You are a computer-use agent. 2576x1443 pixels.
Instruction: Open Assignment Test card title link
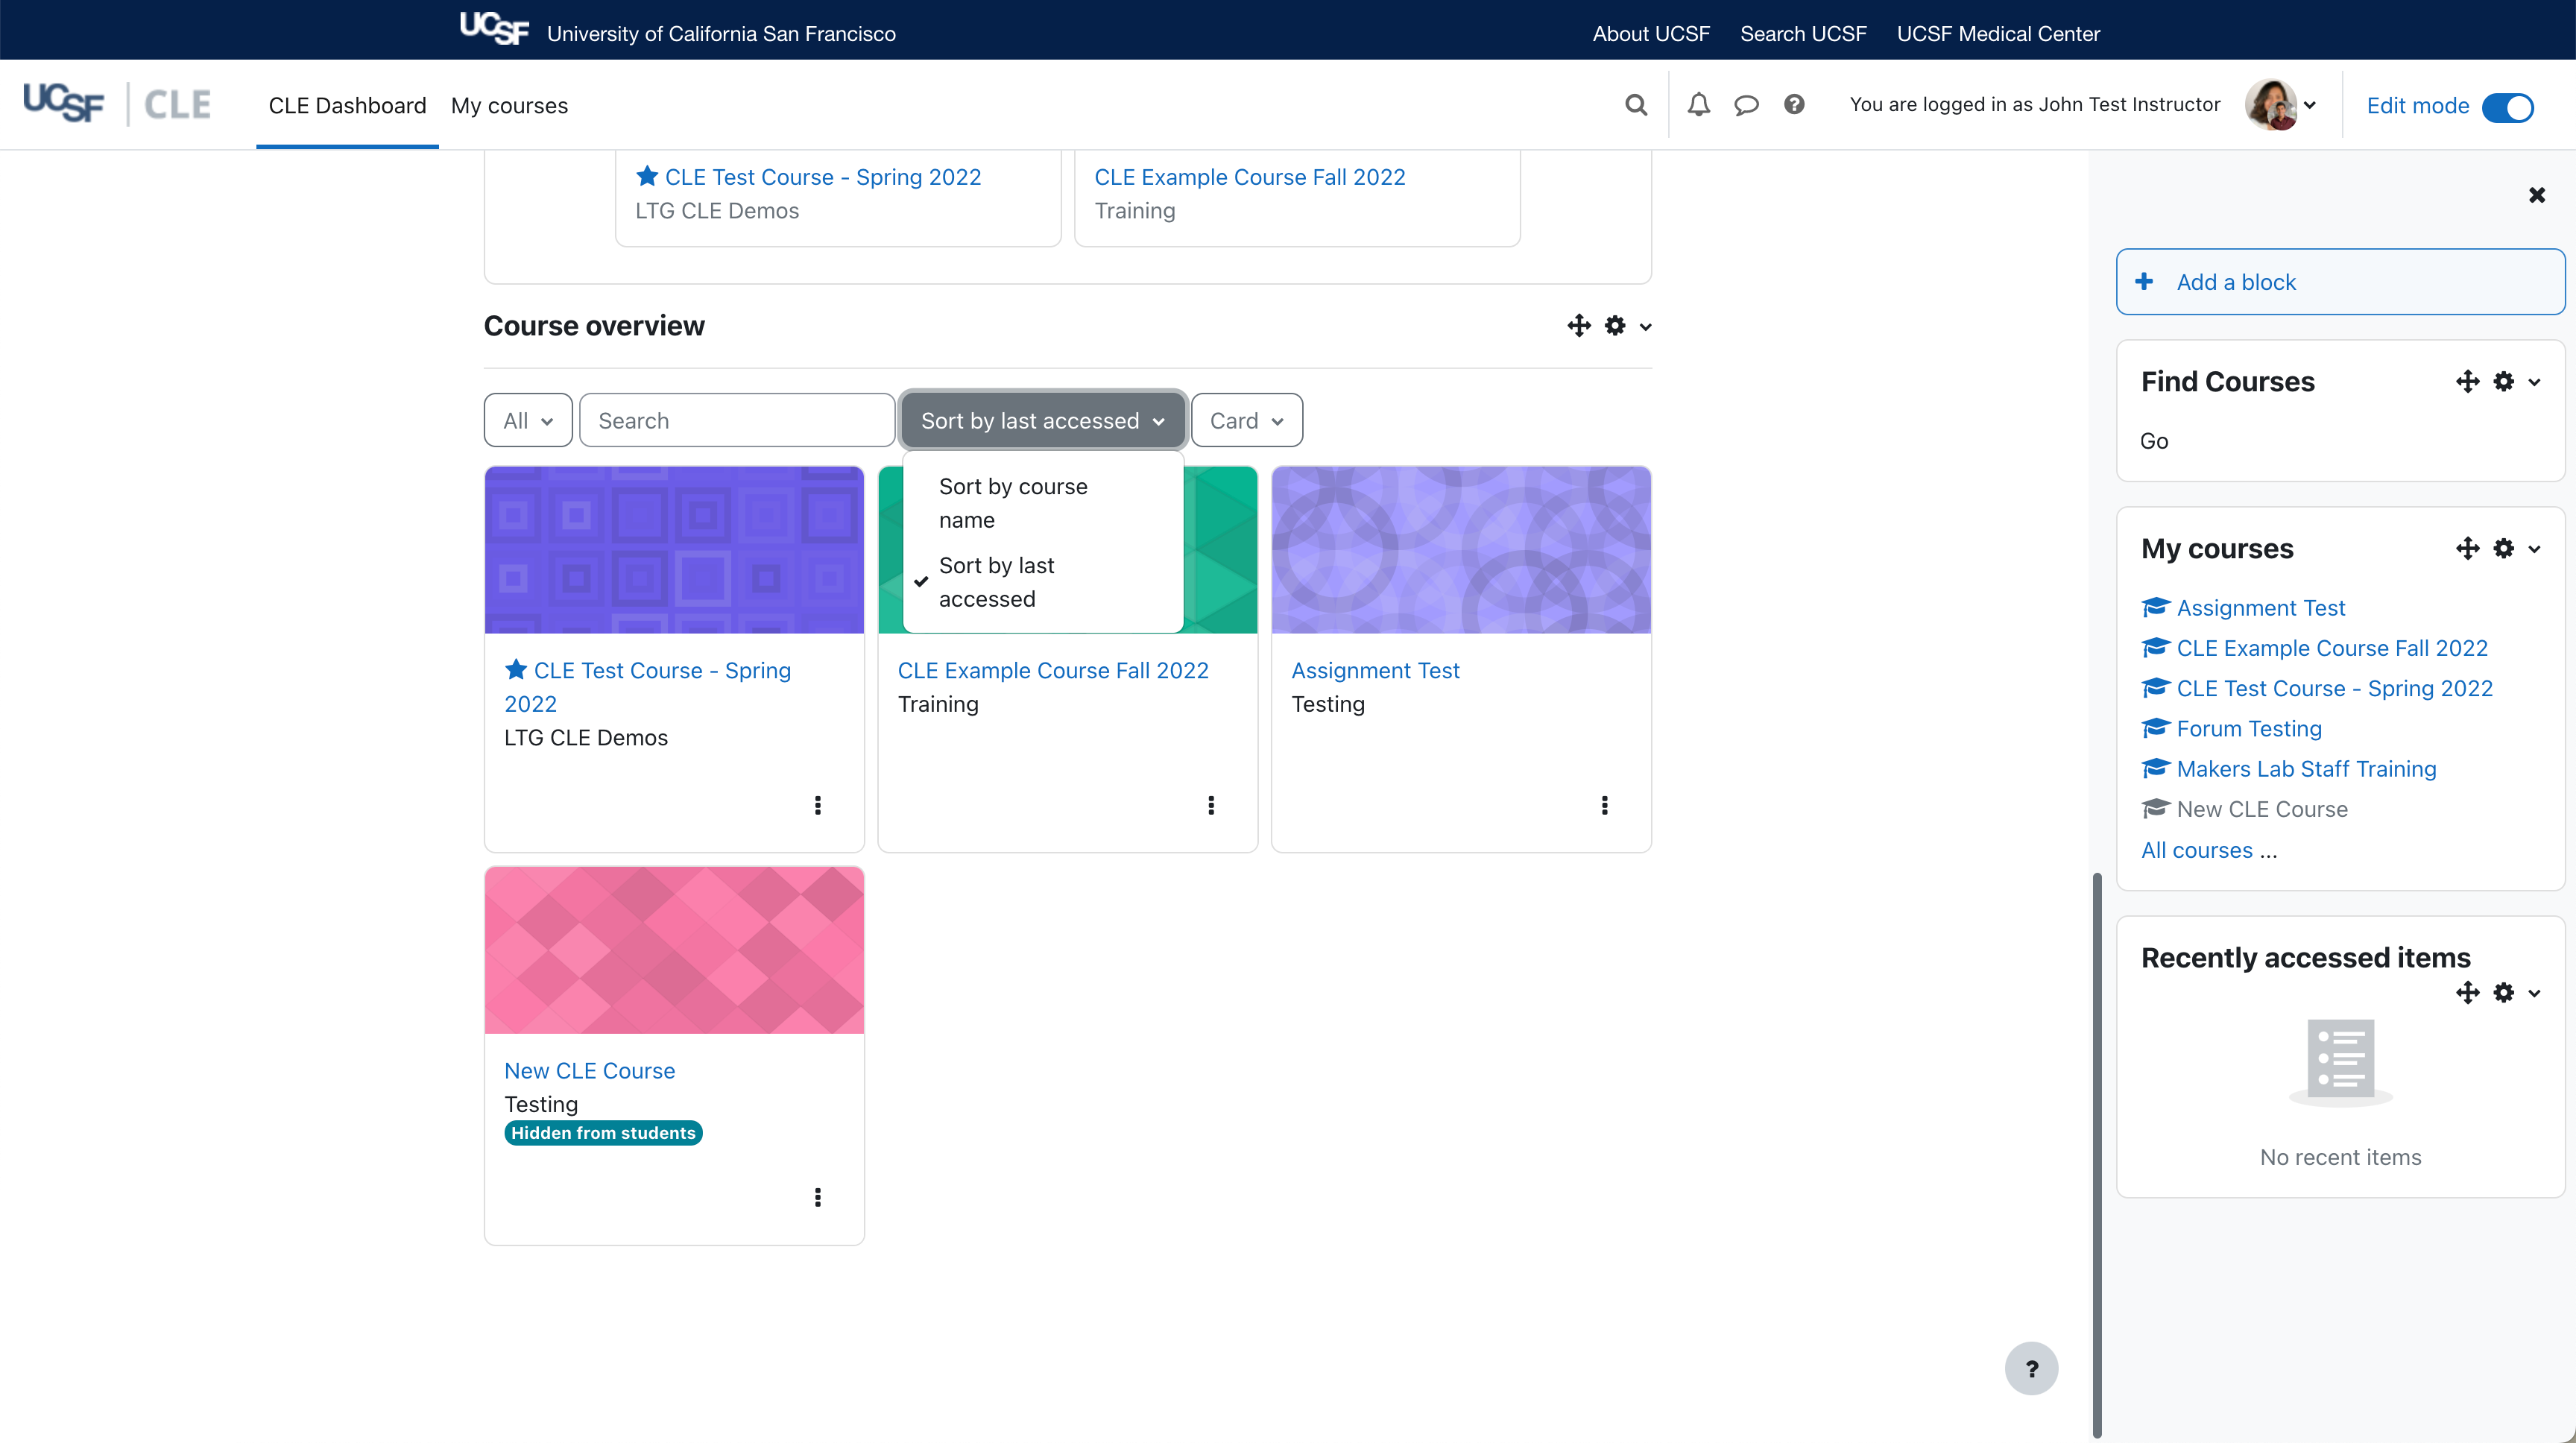1375,670
